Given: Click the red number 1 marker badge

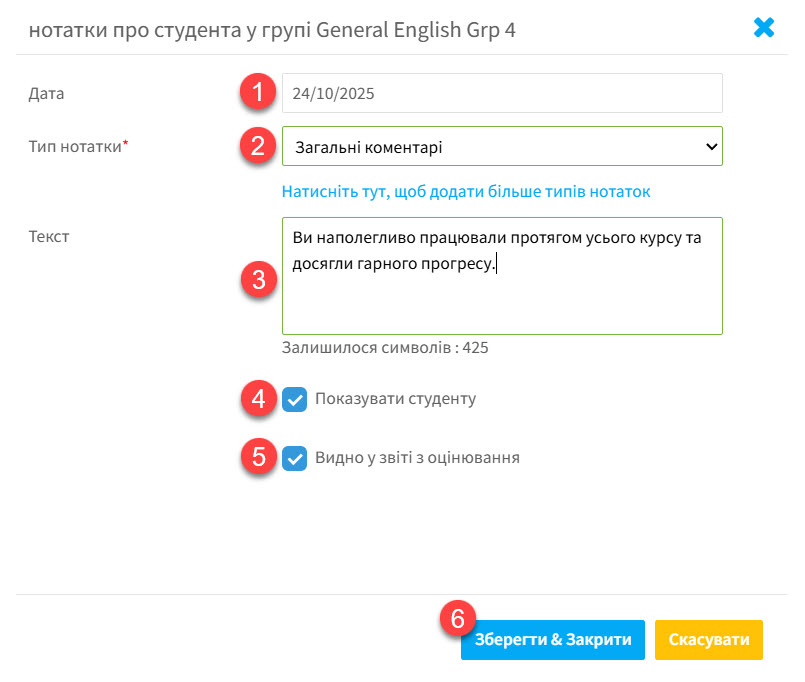Looking at the screenshot, I should 257,93.
